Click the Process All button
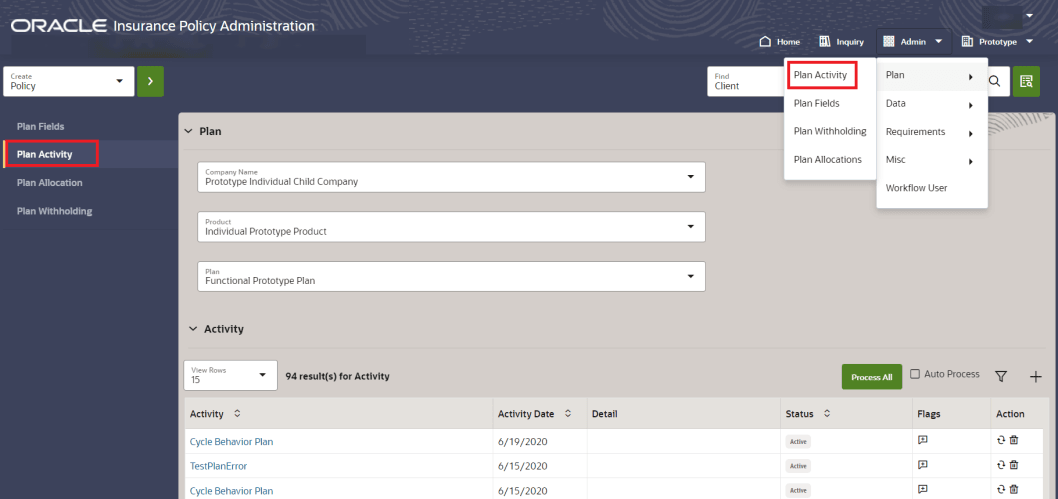1058x499 pixels. [x=872, y=377]
